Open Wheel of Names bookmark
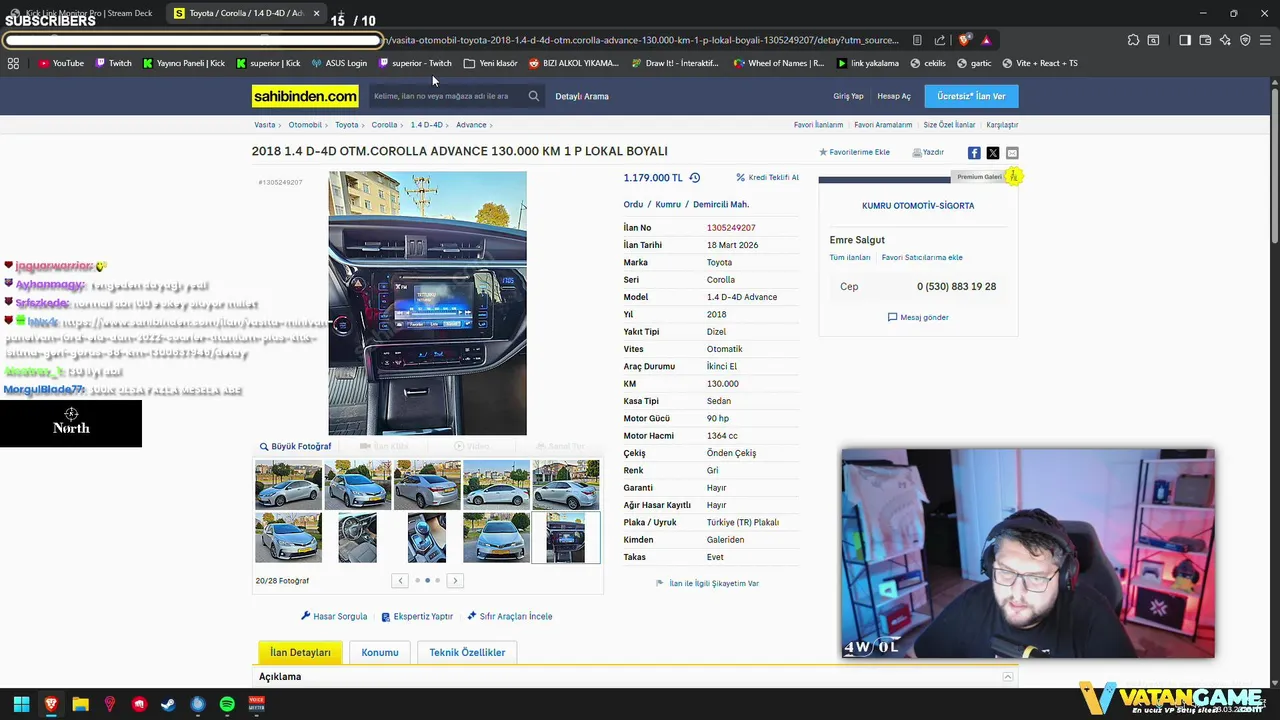Image resolution: width=1280 pixels, height=720 pixels. pos(779,63)
